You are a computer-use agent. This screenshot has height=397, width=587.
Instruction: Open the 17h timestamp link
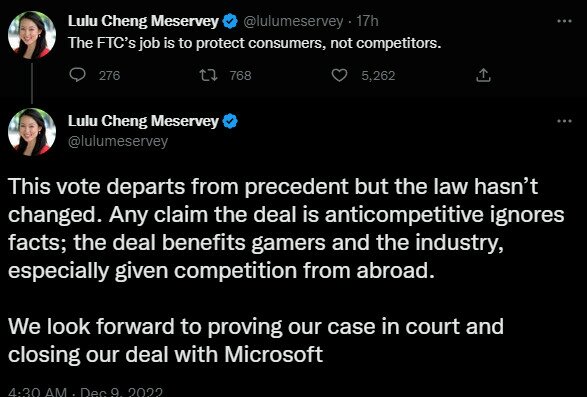pos(367,21)
